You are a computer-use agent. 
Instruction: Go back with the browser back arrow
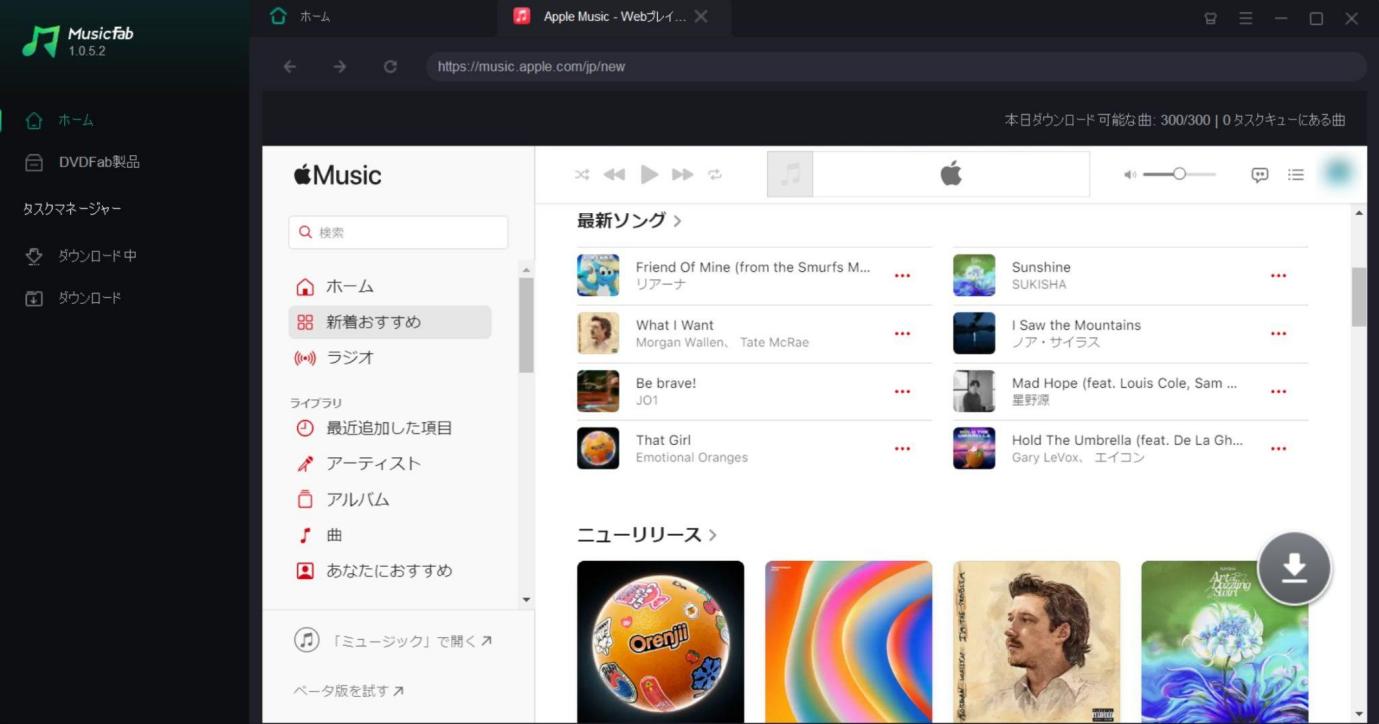click(x=290, y=67)
